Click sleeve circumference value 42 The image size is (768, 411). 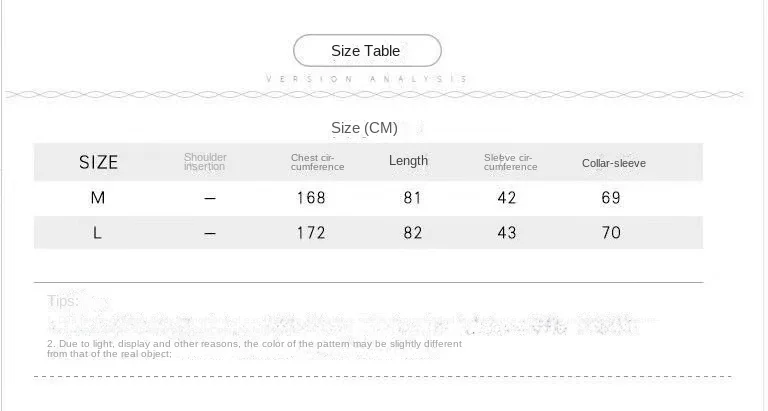tap(507, 198)
